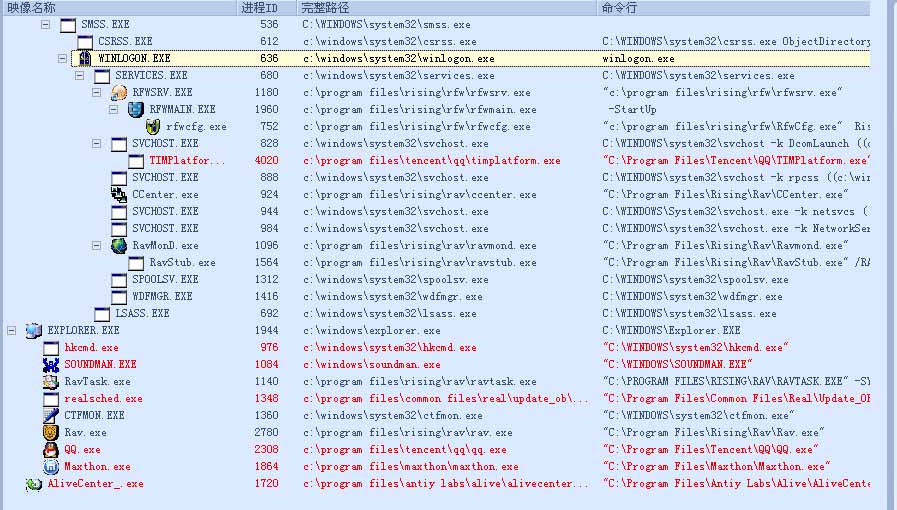Click the CTFMON.EXE pen icon
The width and height of the screenshot is (897, 510).
pos(51,416)
